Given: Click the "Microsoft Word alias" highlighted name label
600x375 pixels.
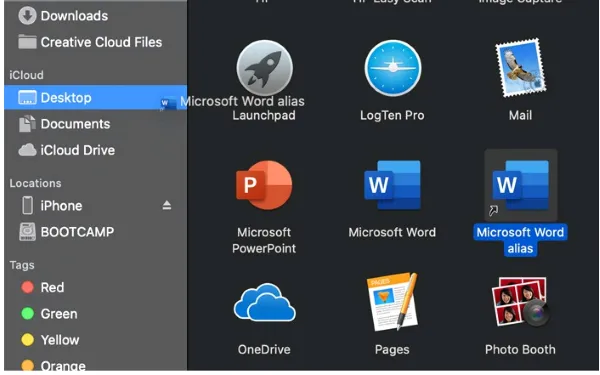Looking at the screenshot, I should pyautogui.click(x=520, y=240).
